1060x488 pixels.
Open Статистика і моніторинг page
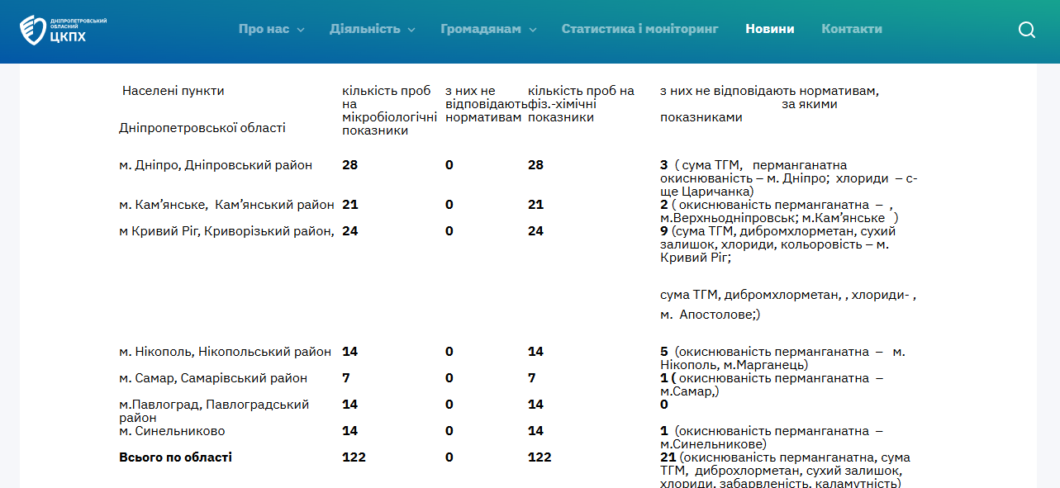[x=640, y=29]
